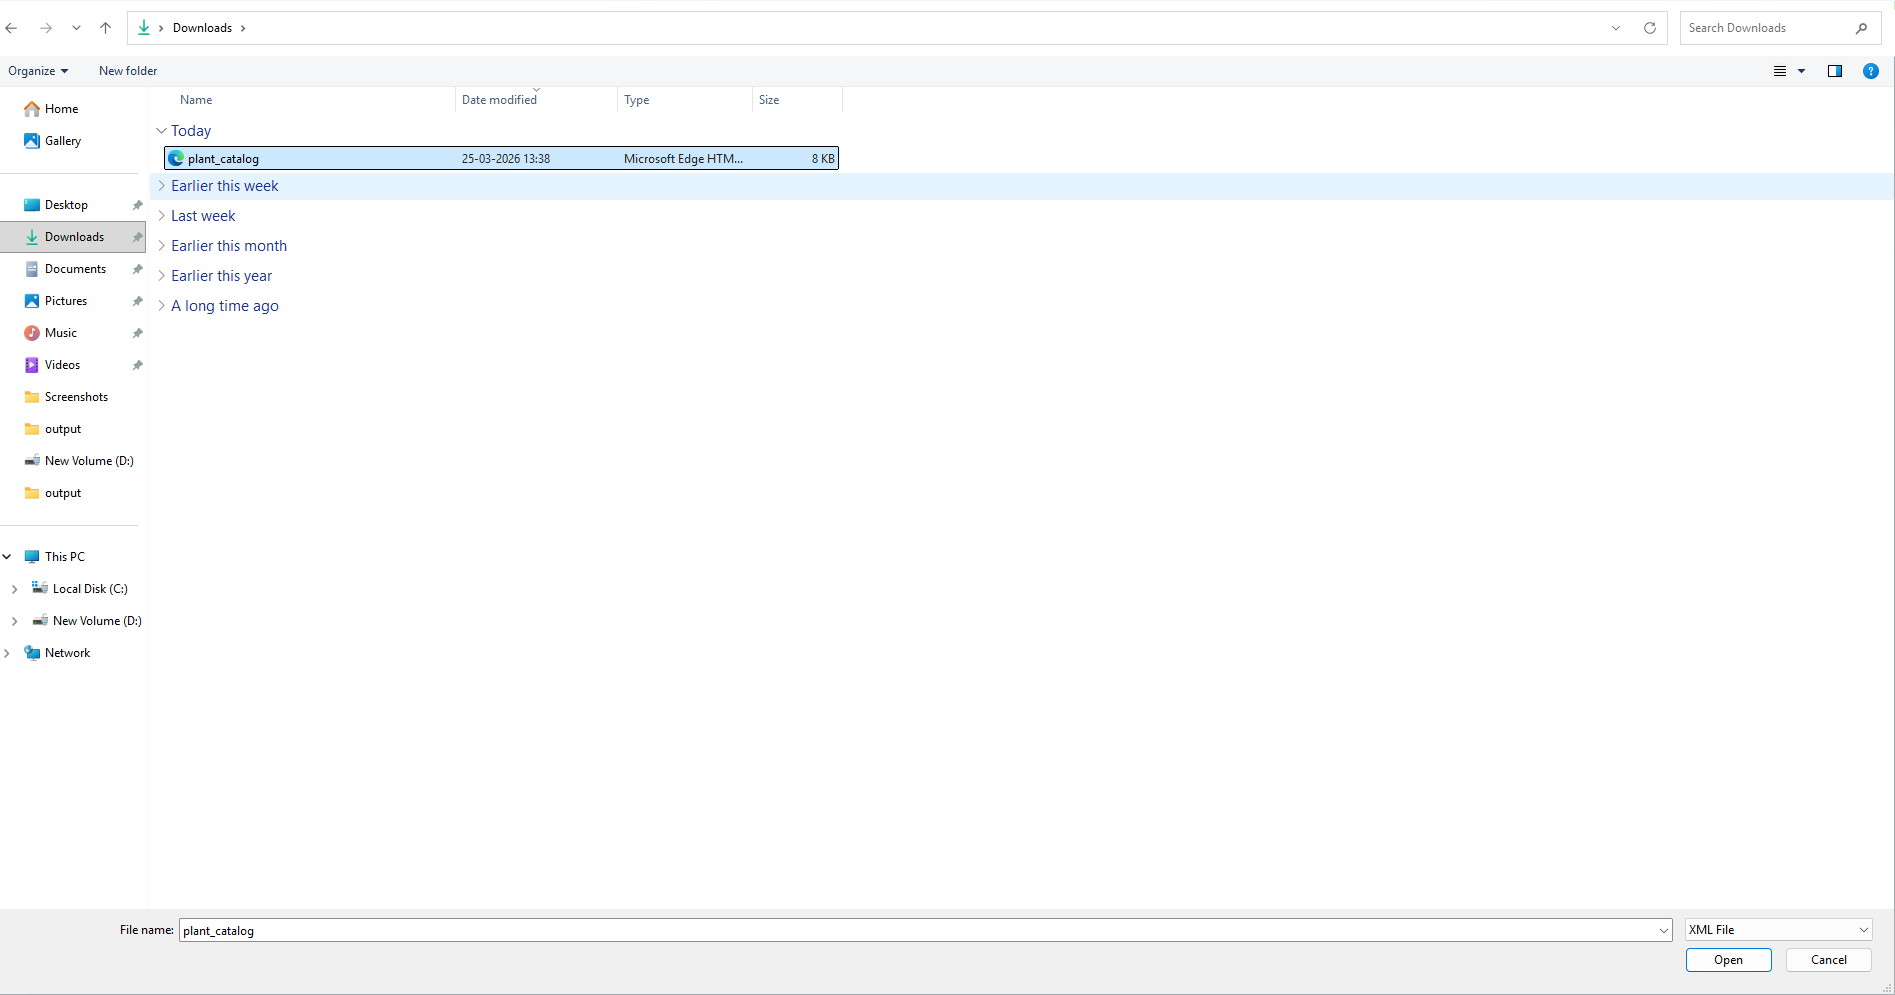Click pin icon beside Documents

137,269
